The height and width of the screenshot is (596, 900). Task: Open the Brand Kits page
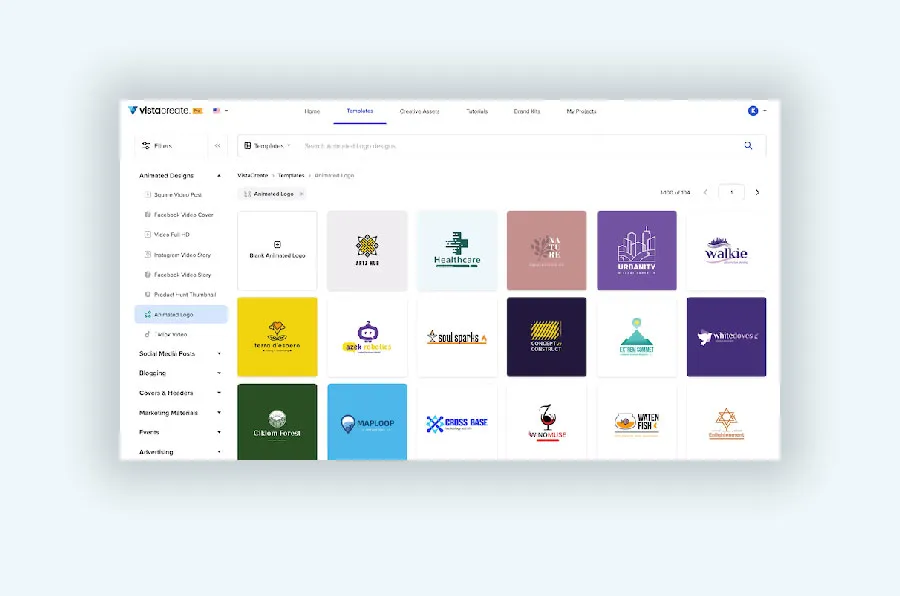527,111
